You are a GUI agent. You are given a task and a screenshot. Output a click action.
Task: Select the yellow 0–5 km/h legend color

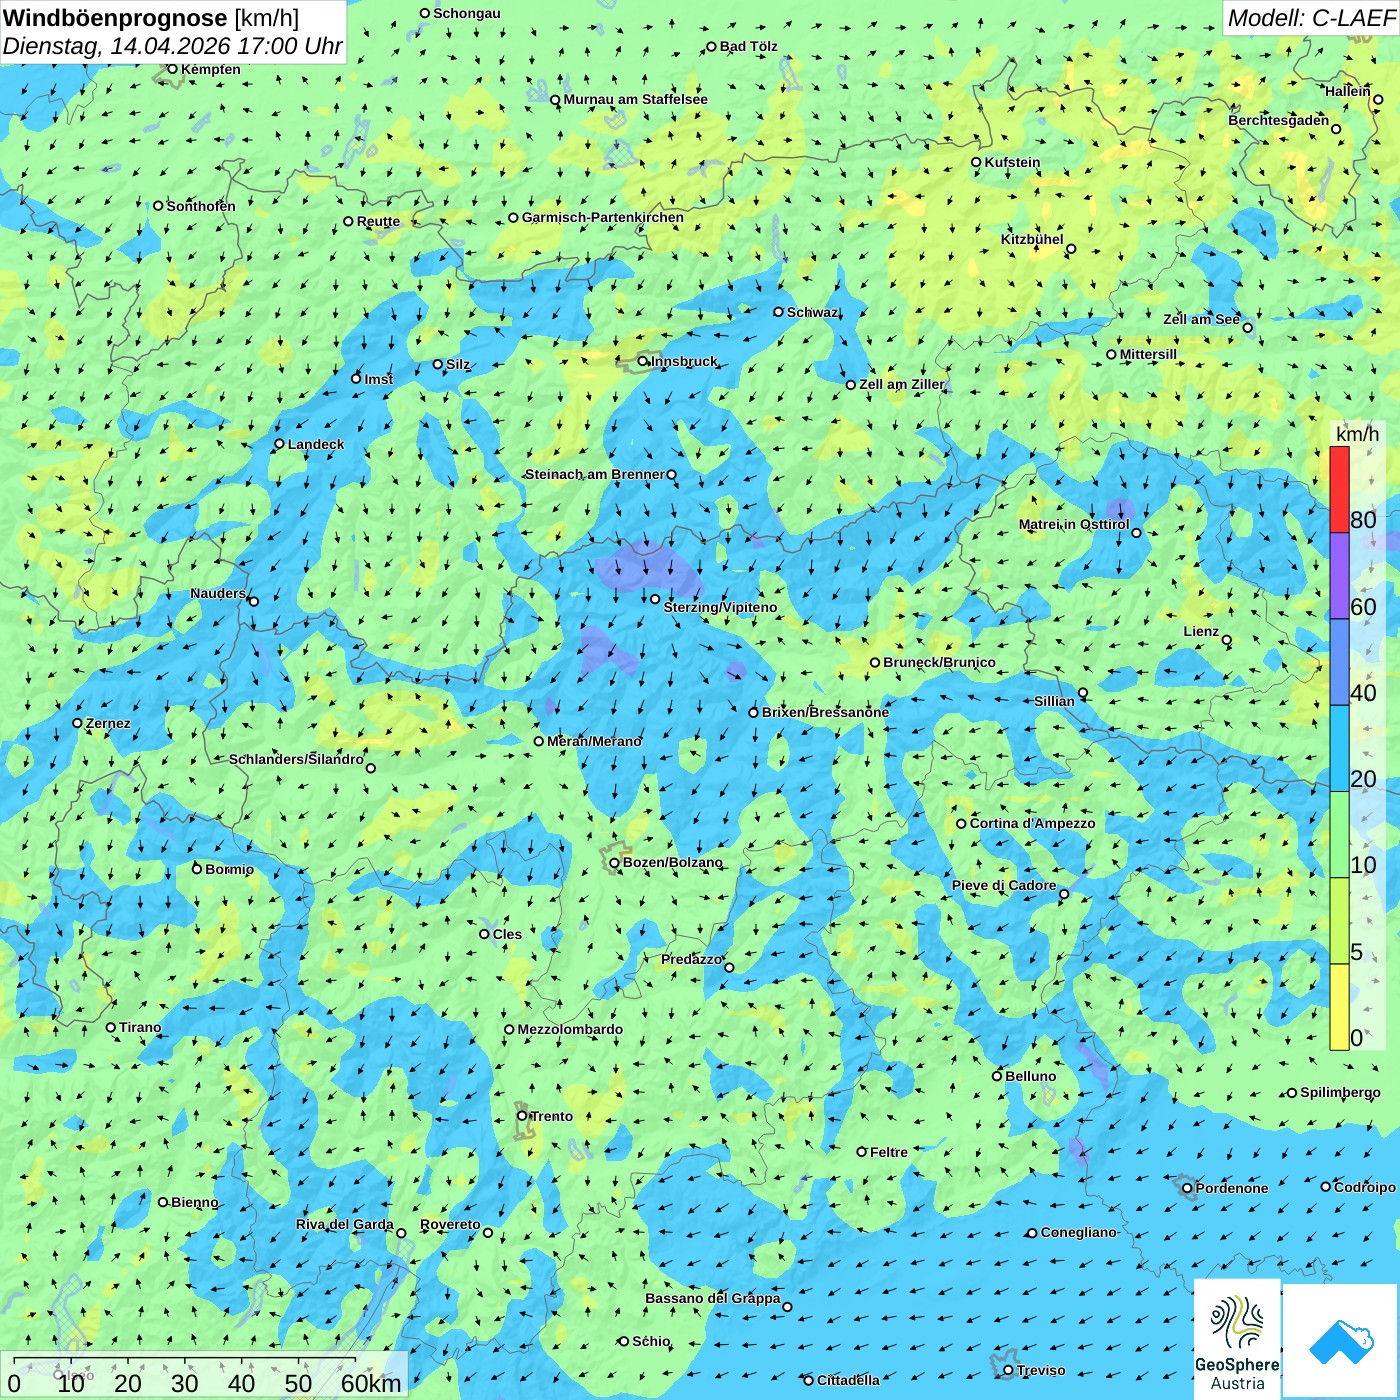(x=1339, y=1007)
